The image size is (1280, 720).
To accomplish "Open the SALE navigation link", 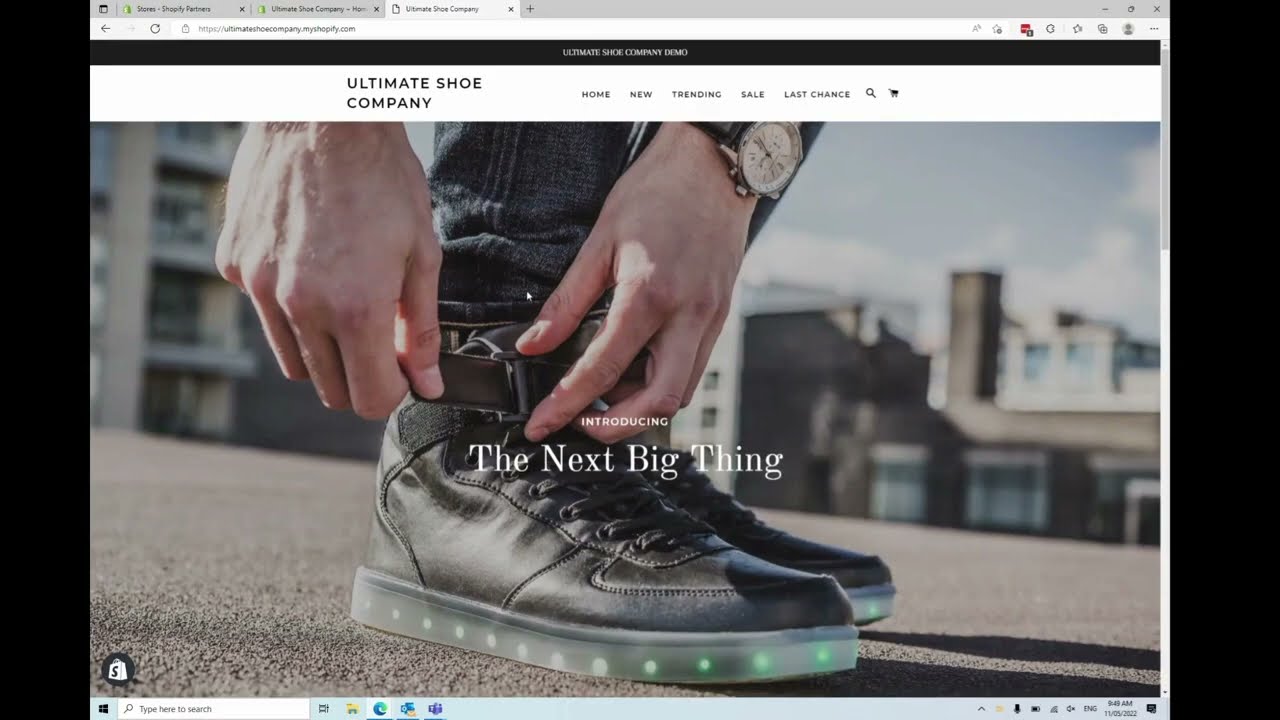I will (x=753, y=94).
